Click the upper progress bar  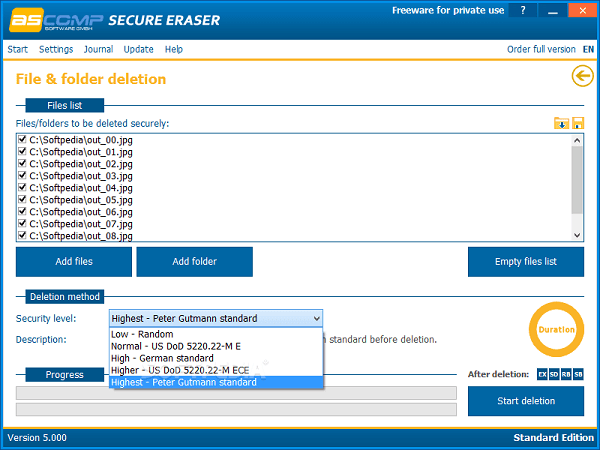(236, 393)
